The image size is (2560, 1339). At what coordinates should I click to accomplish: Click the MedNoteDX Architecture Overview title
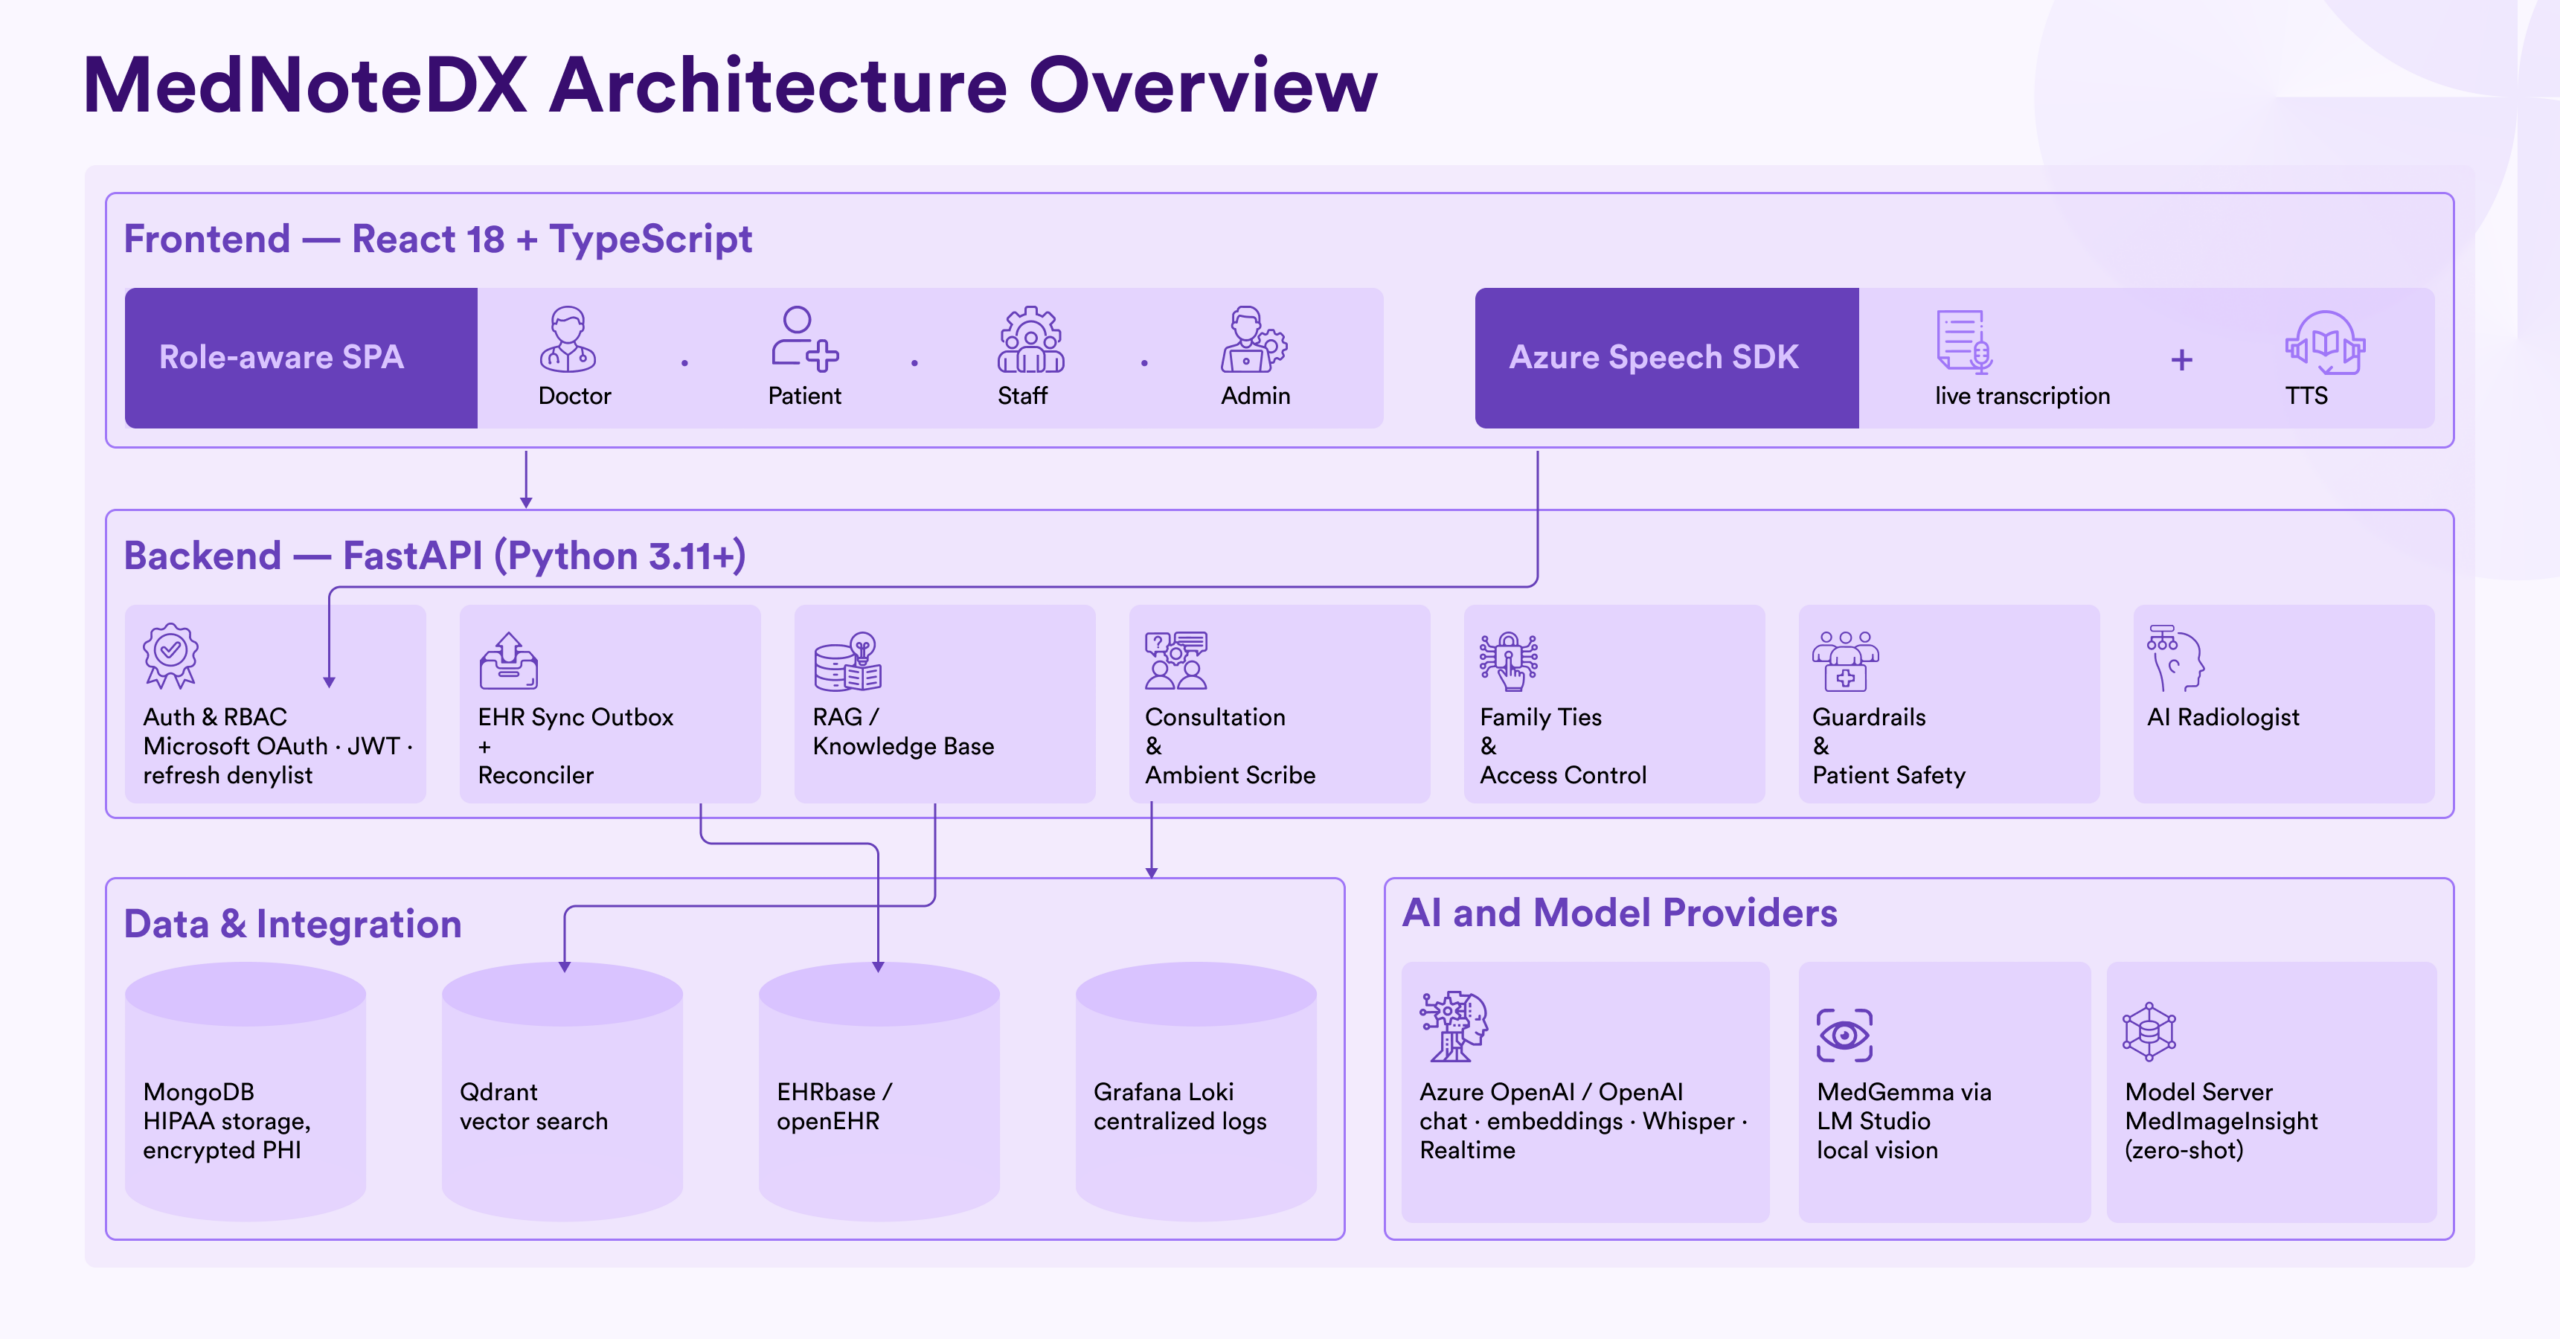click(x=731, y=86)
